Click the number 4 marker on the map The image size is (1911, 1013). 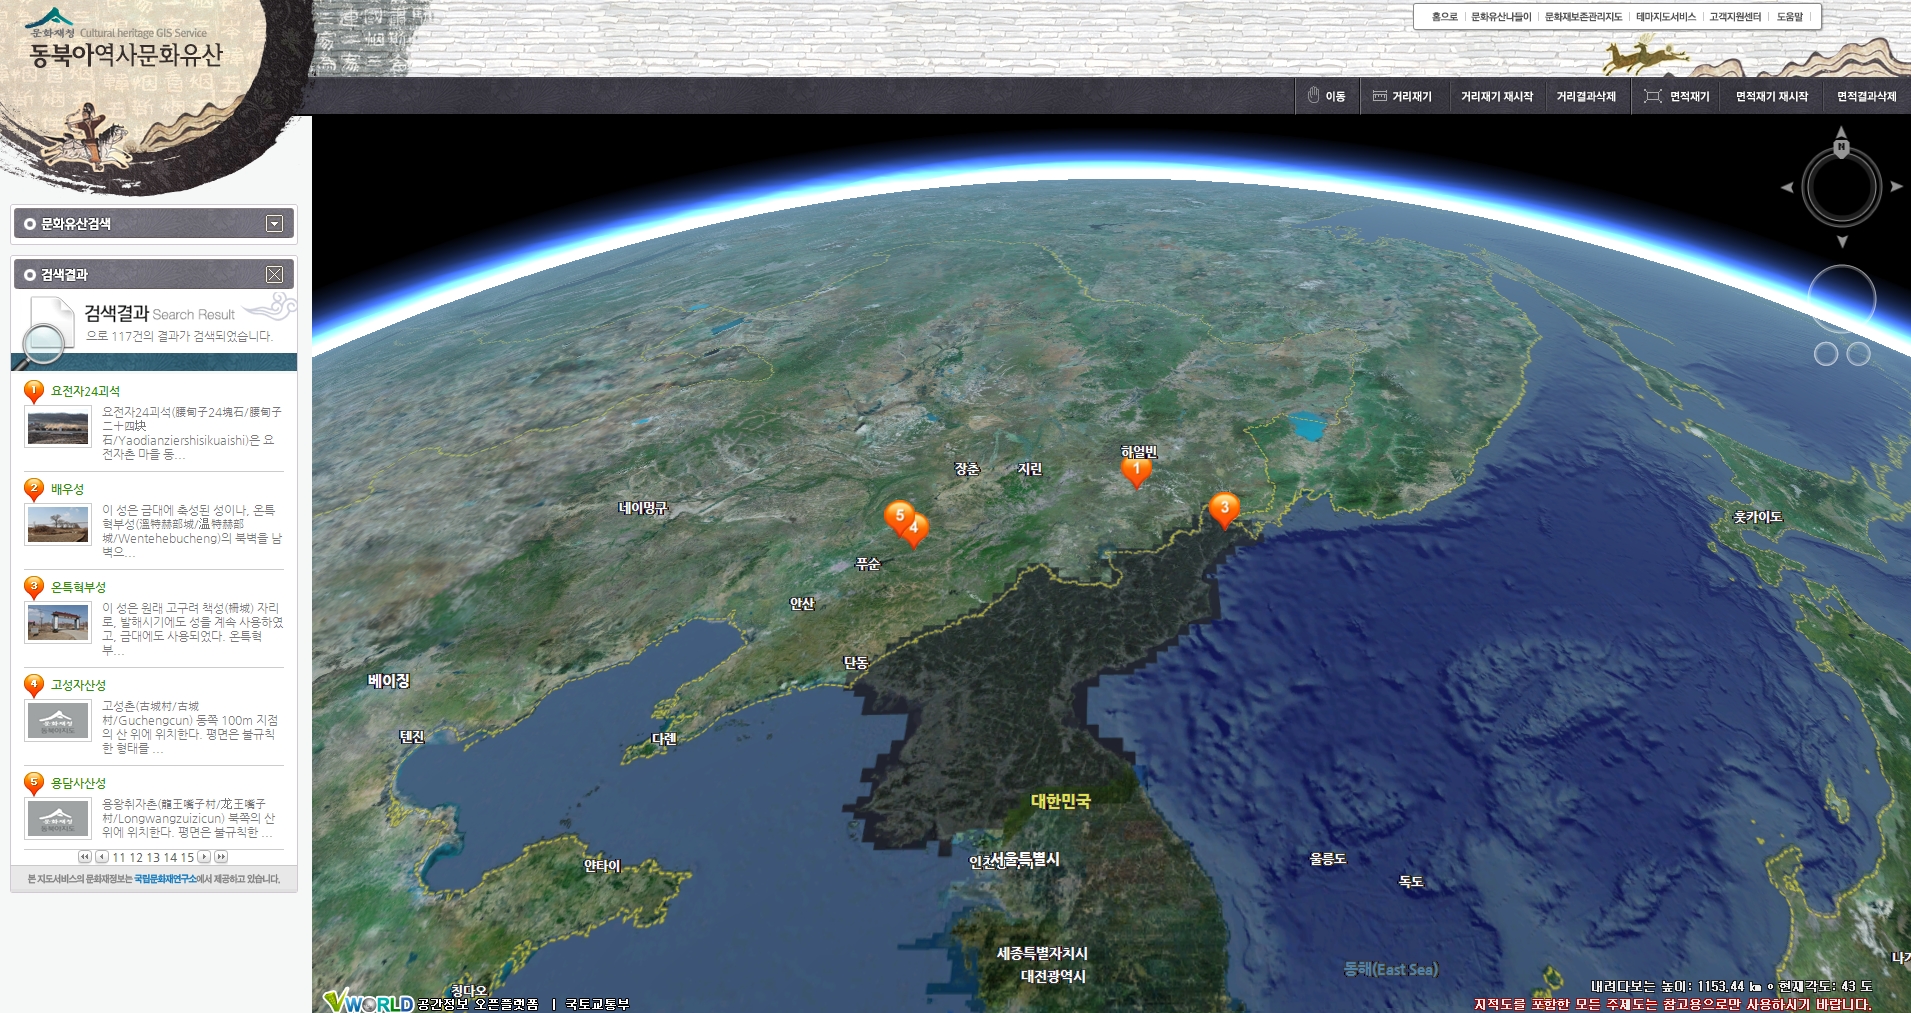point(917,531)
